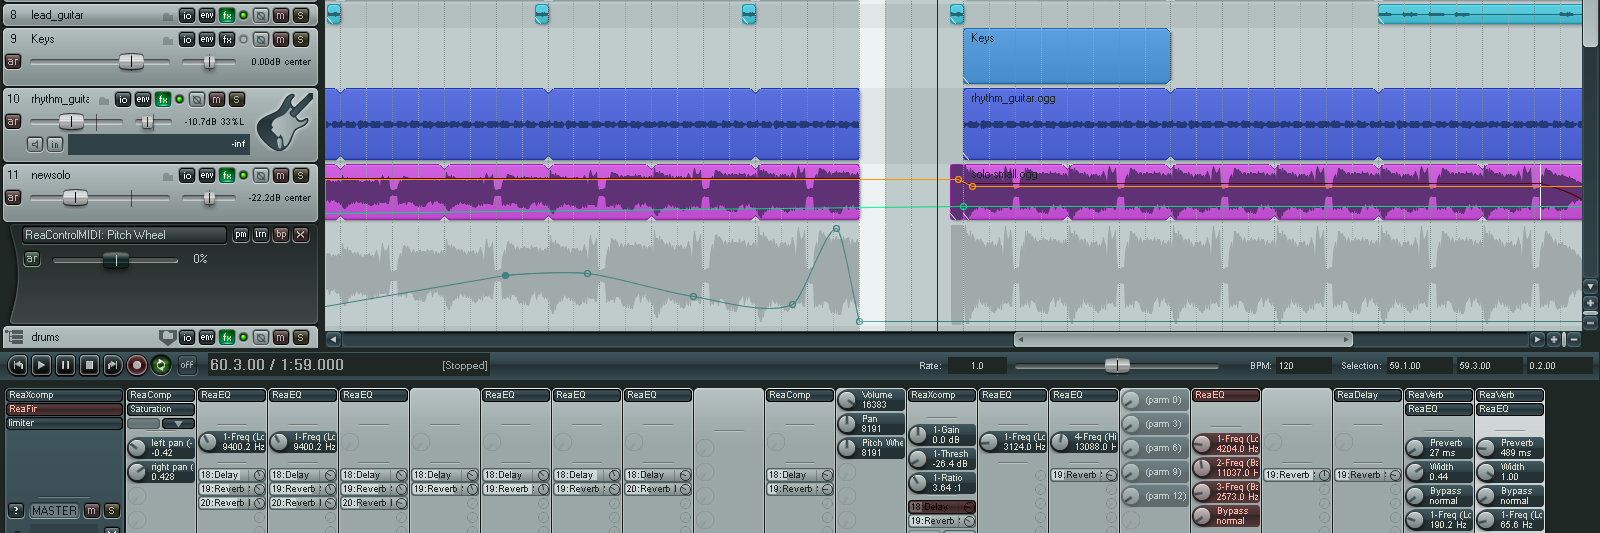Viewport: 1600px width, 533px height.
Task: Click the automation mode 'off' button in transport
Action: pos(187,365)
